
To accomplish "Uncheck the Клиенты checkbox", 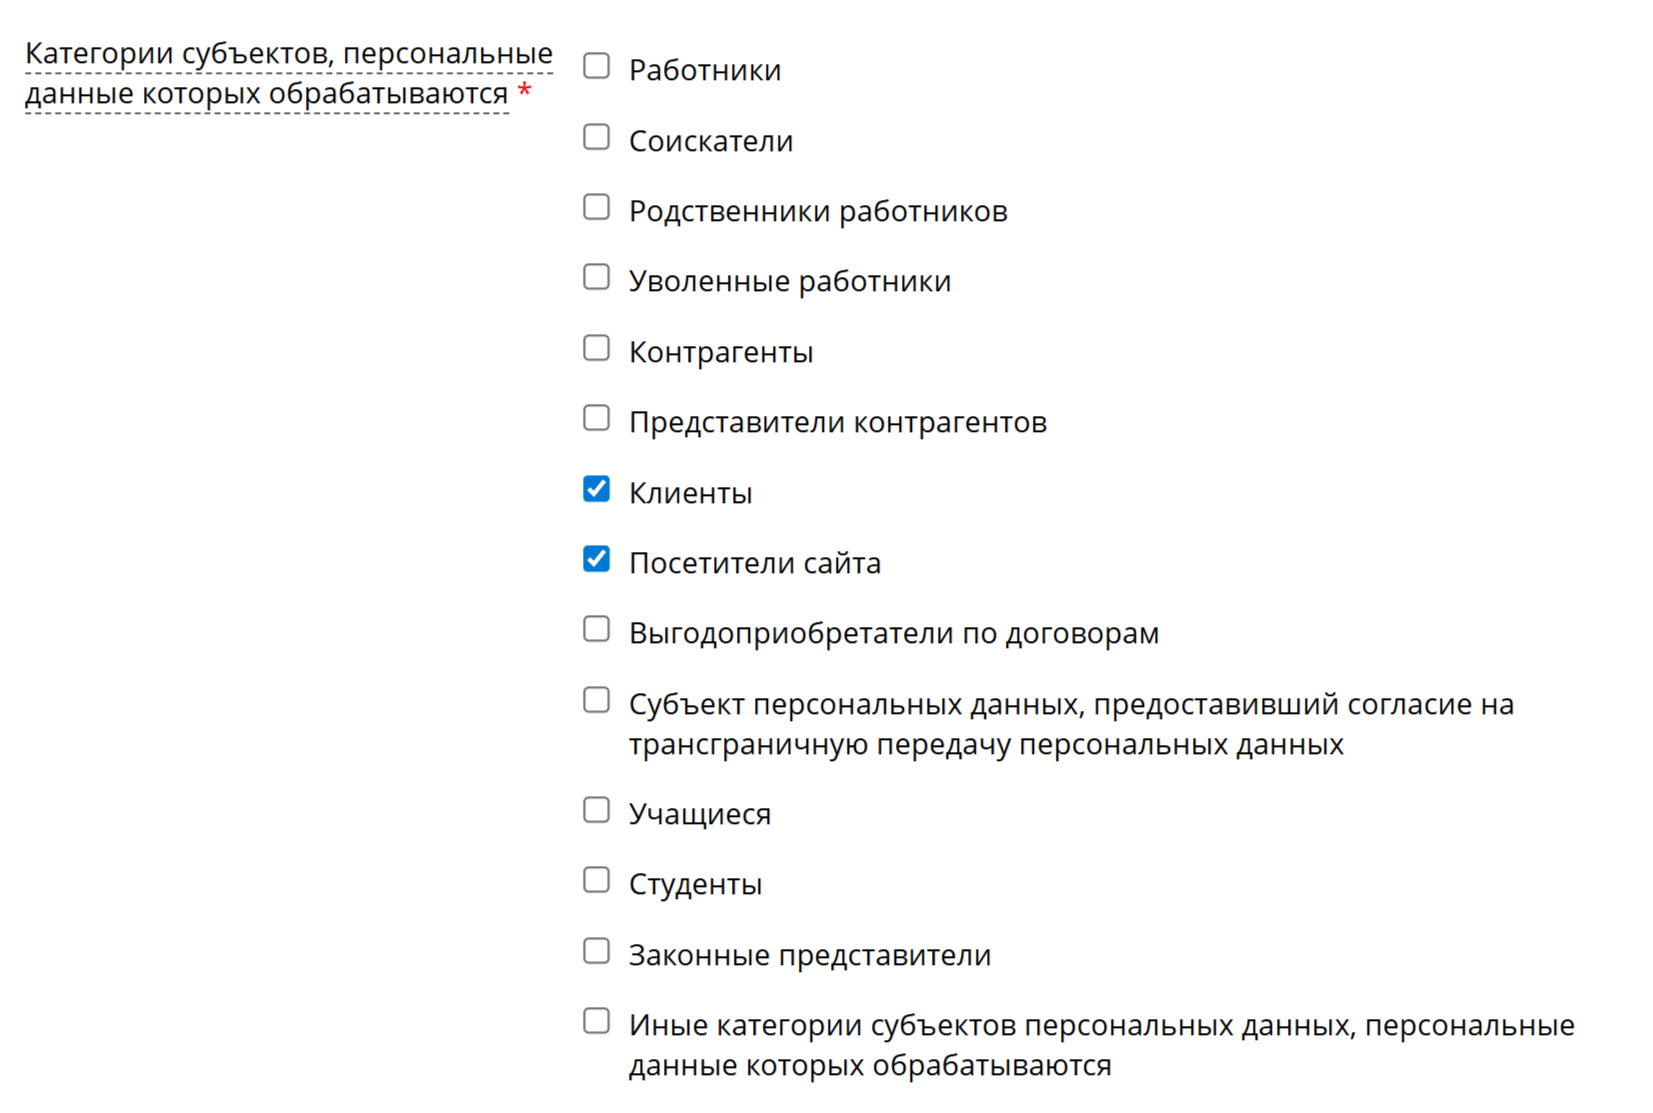I will click(596, 489).
